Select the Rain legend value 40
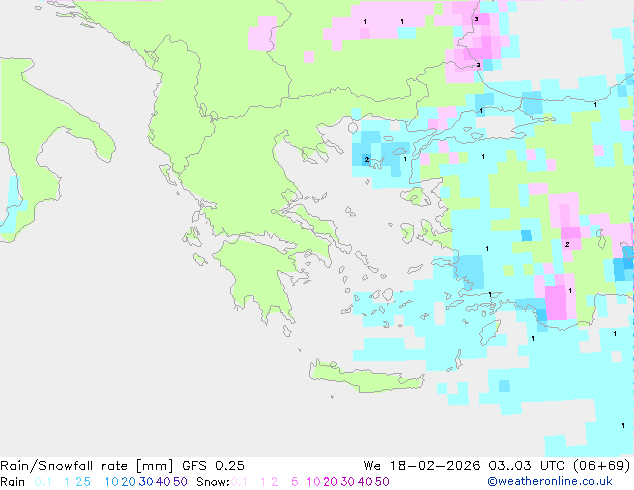634x490 pixels. [163, 482]
